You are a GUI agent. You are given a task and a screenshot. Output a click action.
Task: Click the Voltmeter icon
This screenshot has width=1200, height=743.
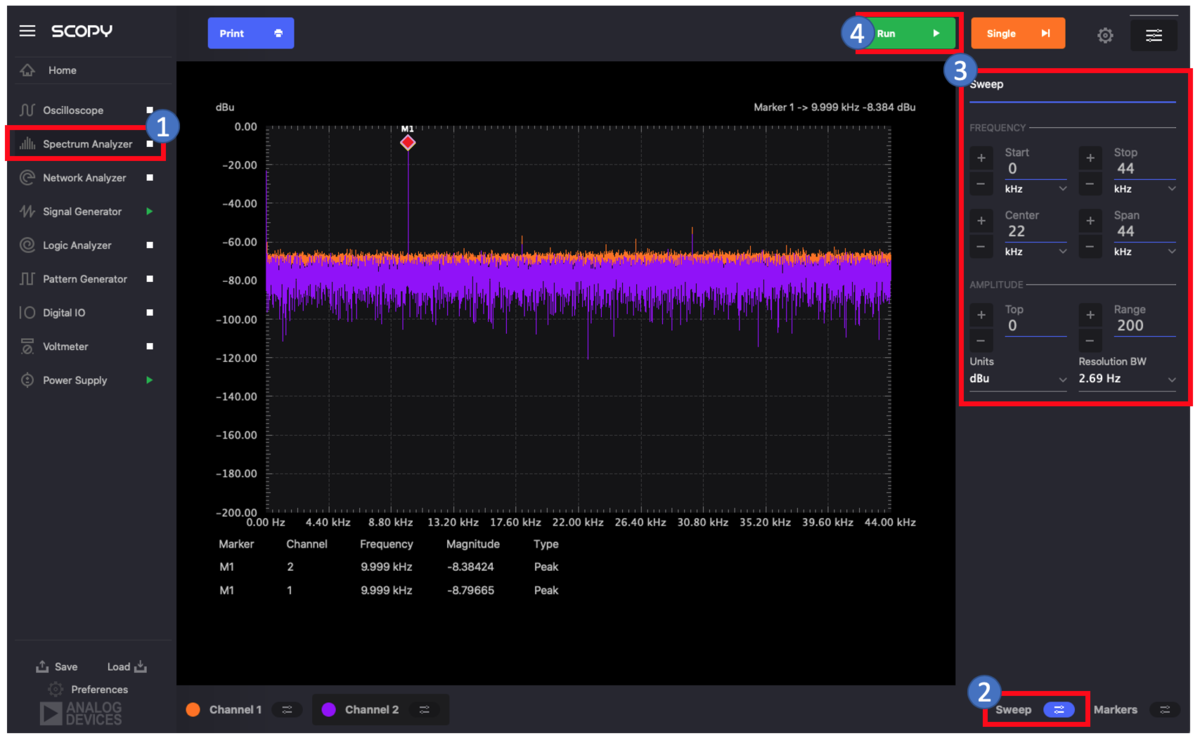[x=27, y=347]
